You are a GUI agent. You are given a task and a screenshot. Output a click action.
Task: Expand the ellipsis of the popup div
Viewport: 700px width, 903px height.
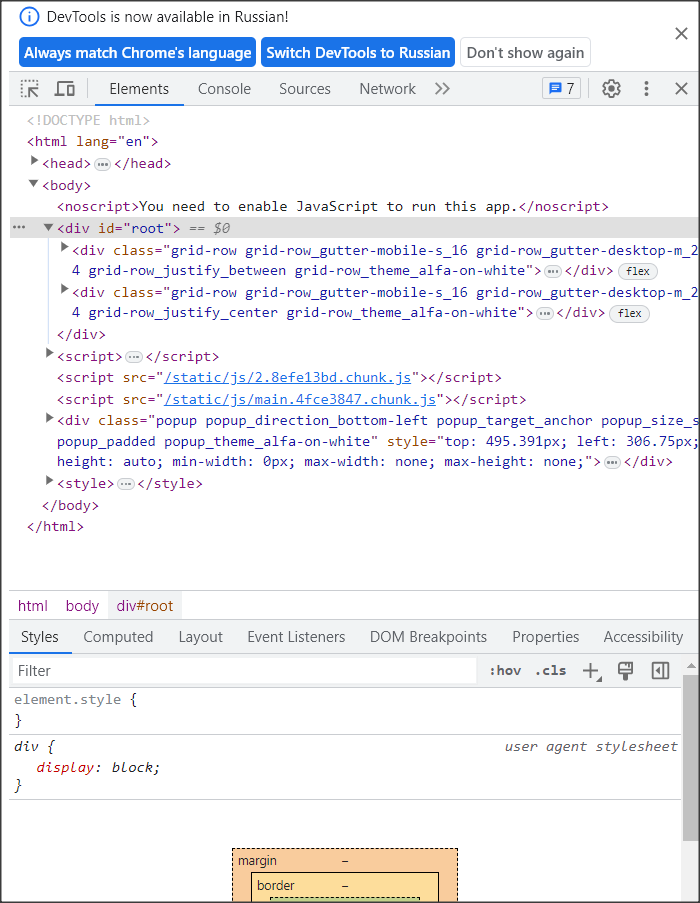coord(612,462)
